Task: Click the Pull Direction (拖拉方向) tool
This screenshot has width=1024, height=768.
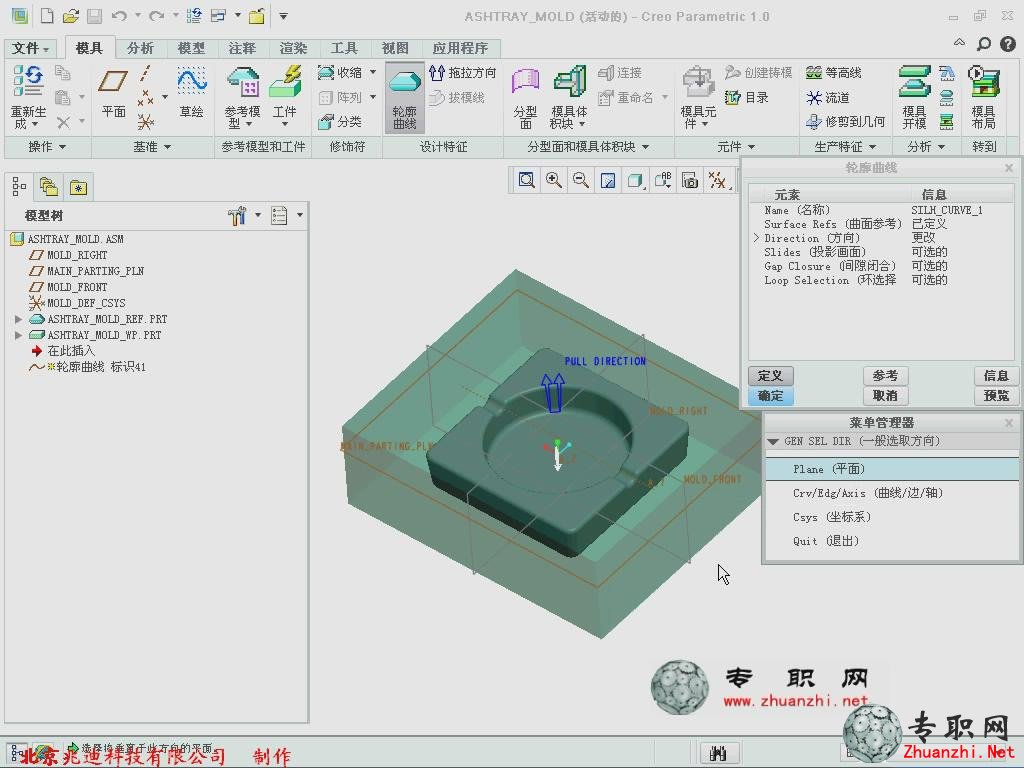Action: (x=463, y=72)
